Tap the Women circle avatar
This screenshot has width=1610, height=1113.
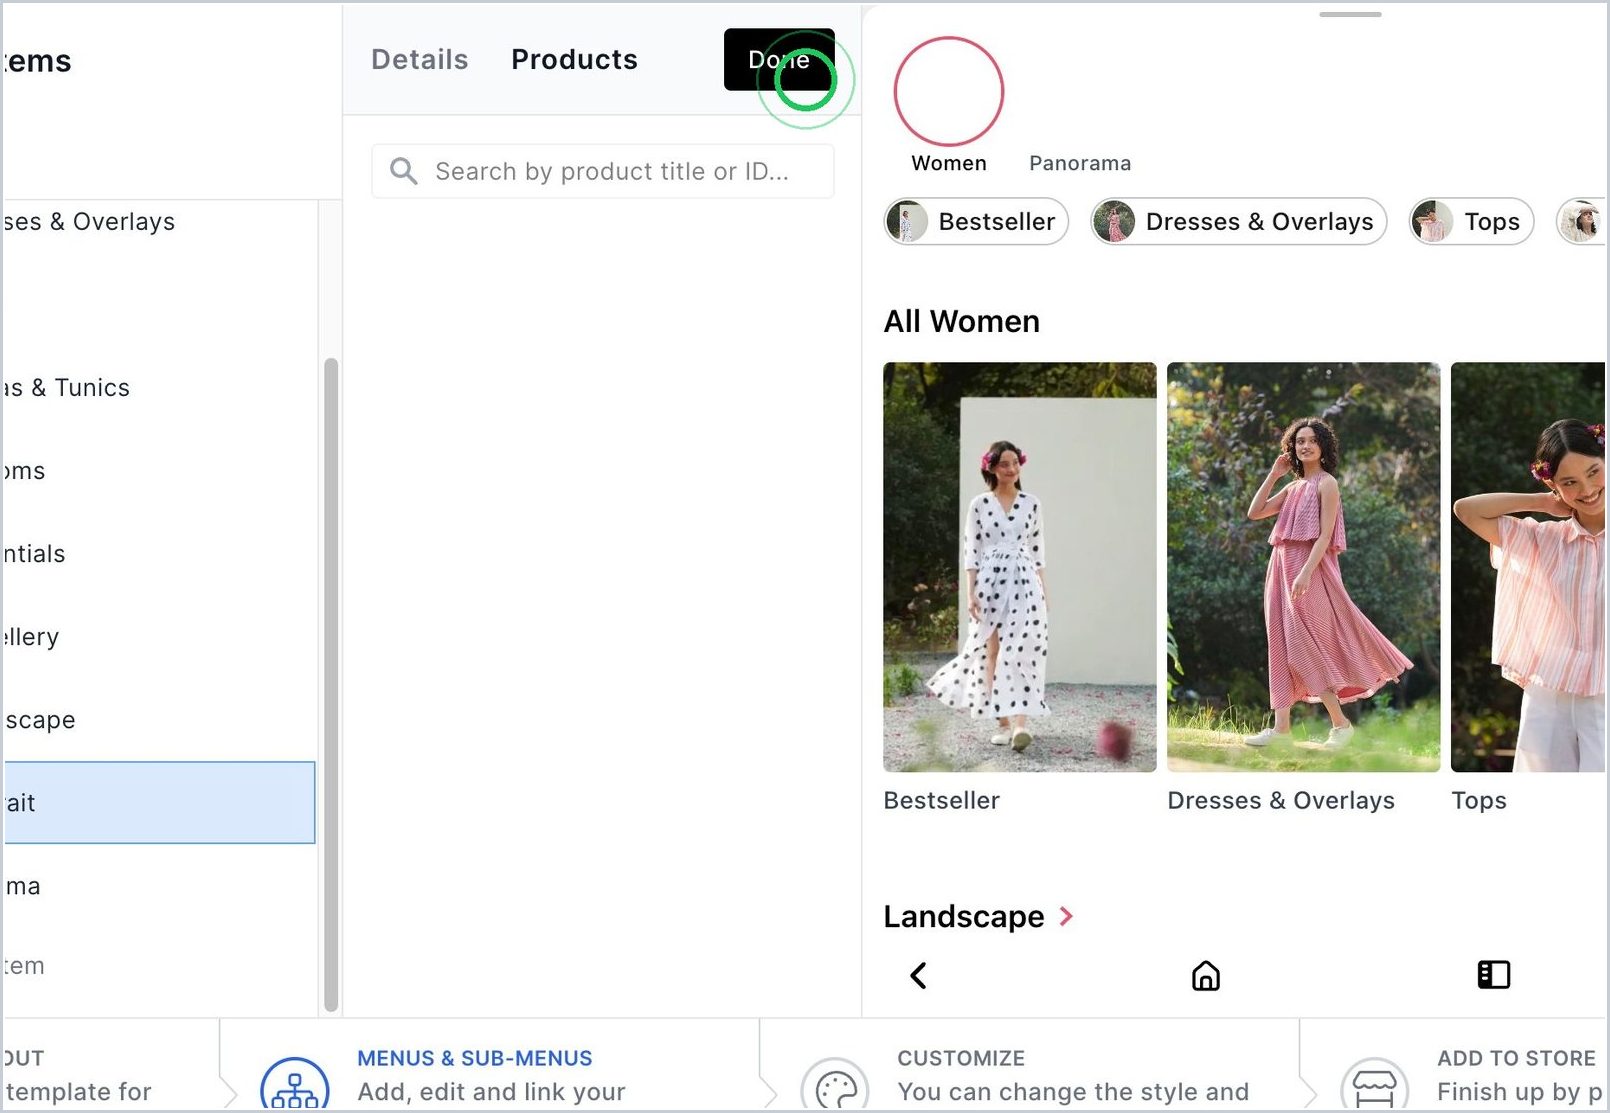[948, 92]
